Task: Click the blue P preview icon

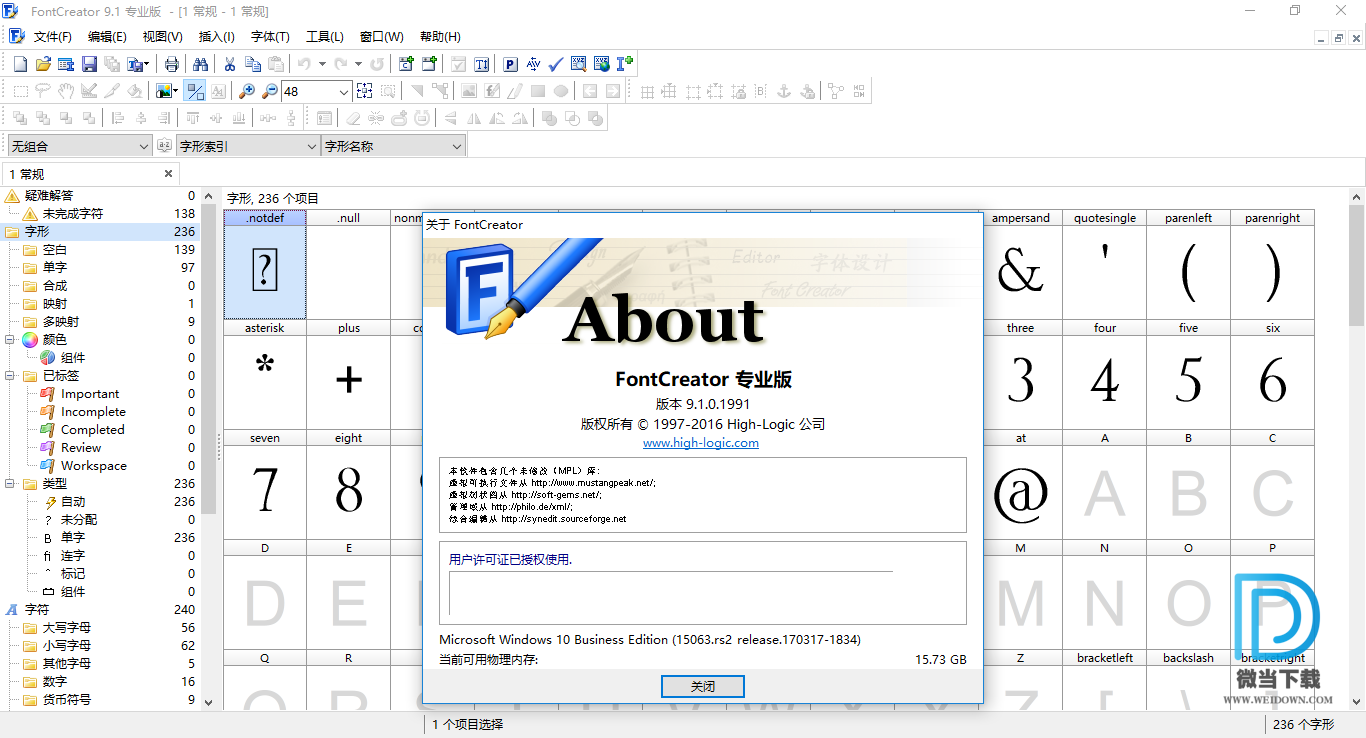Action: [x=510, y=64]
